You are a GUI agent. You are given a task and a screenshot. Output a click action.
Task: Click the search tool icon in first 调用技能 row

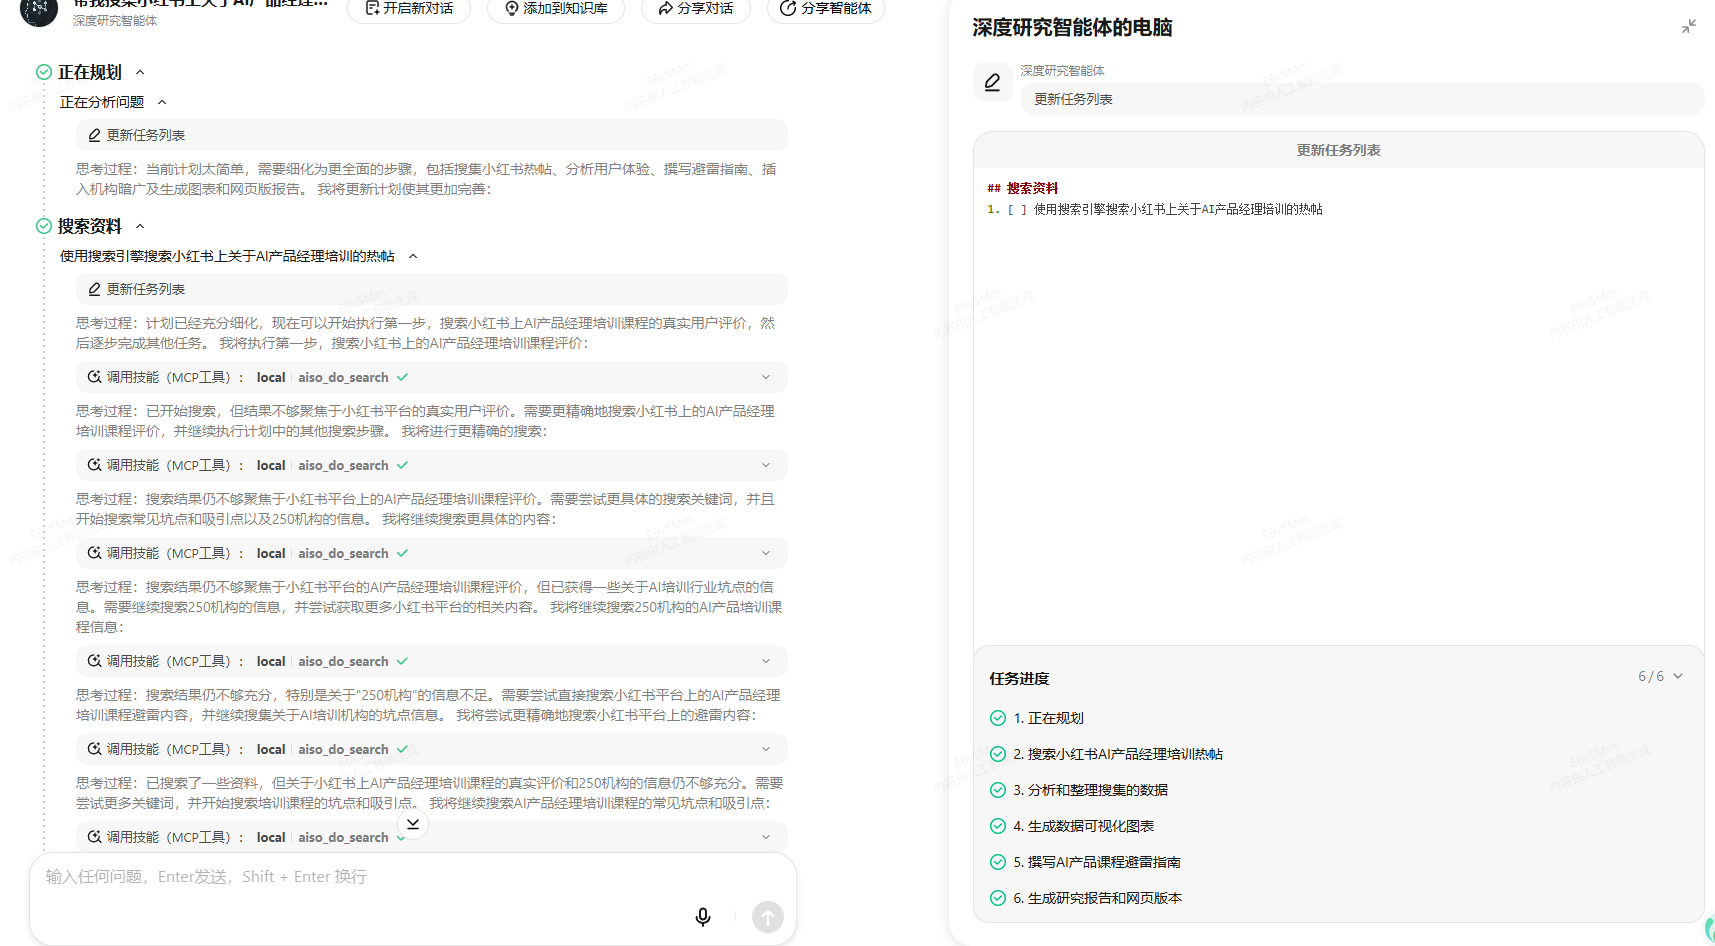click(x=94, y=377)
